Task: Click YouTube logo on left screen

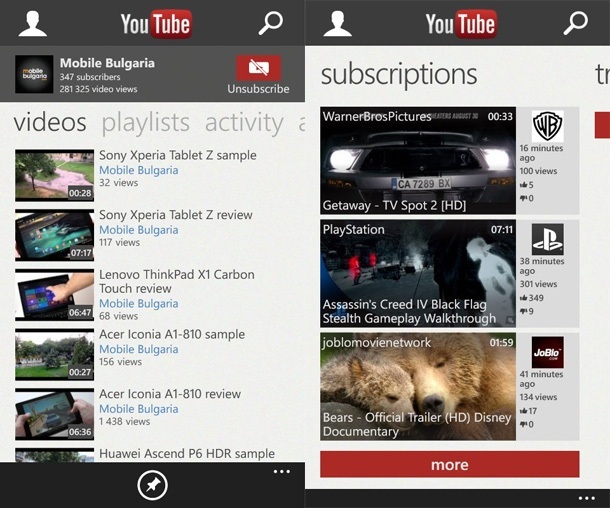Action: tap(156, 24)
